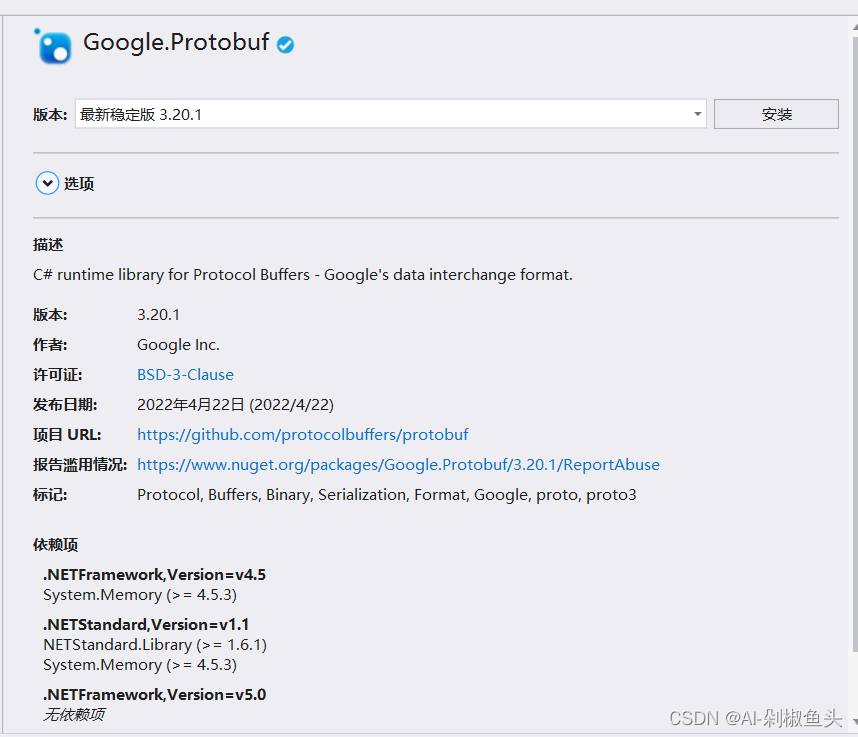
Task: Click the blue verified checkmark badge
Action: 285,43
